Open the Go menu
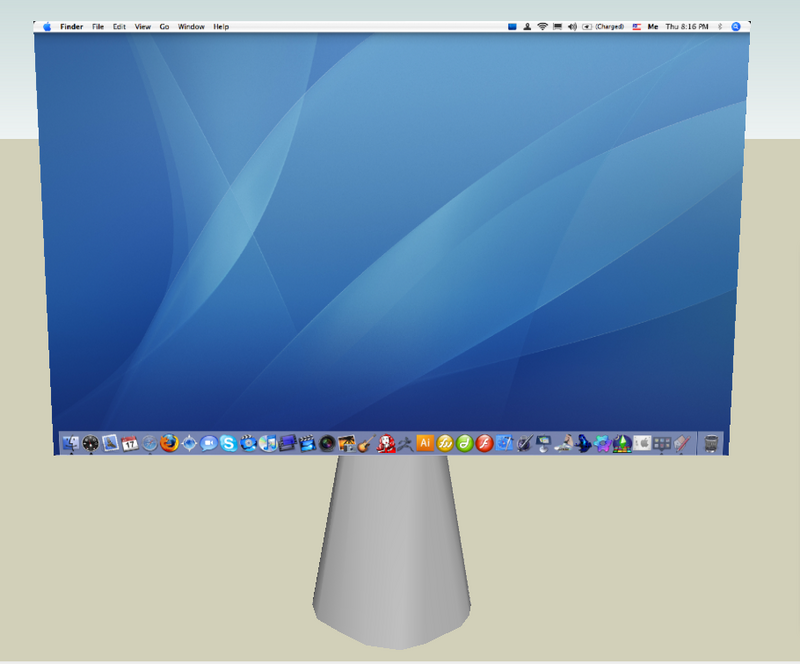Image resolution: width=800 pixels, height=664 pixels. click(x=164, y=27)
